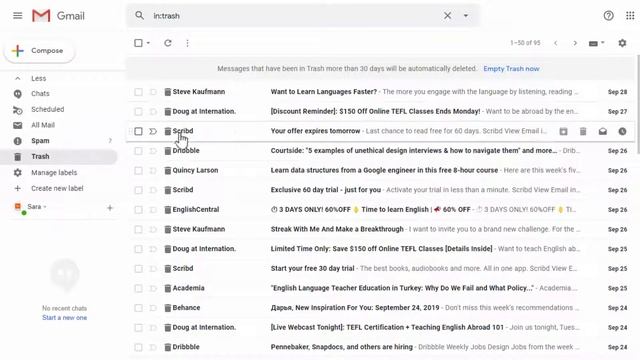This screenshot has width=640, height=360.
Task: Collapse the sidebar with Less
Action: (x=38, y=78)
